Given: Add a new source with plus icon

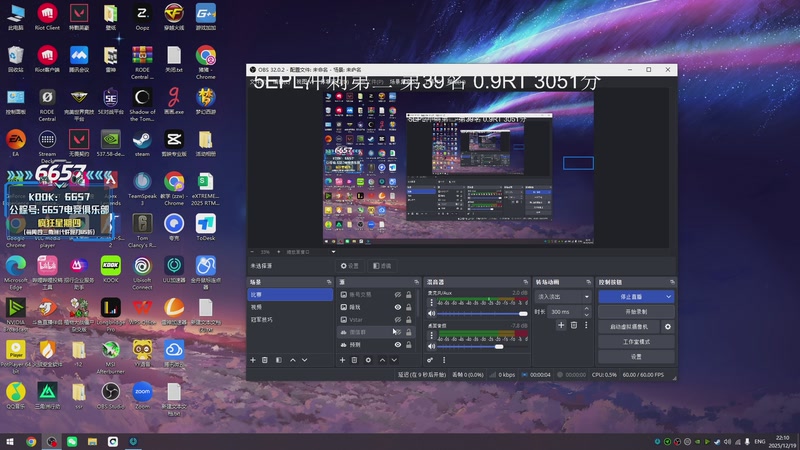Looking at the screenshot, I should (x=342, y=360).
